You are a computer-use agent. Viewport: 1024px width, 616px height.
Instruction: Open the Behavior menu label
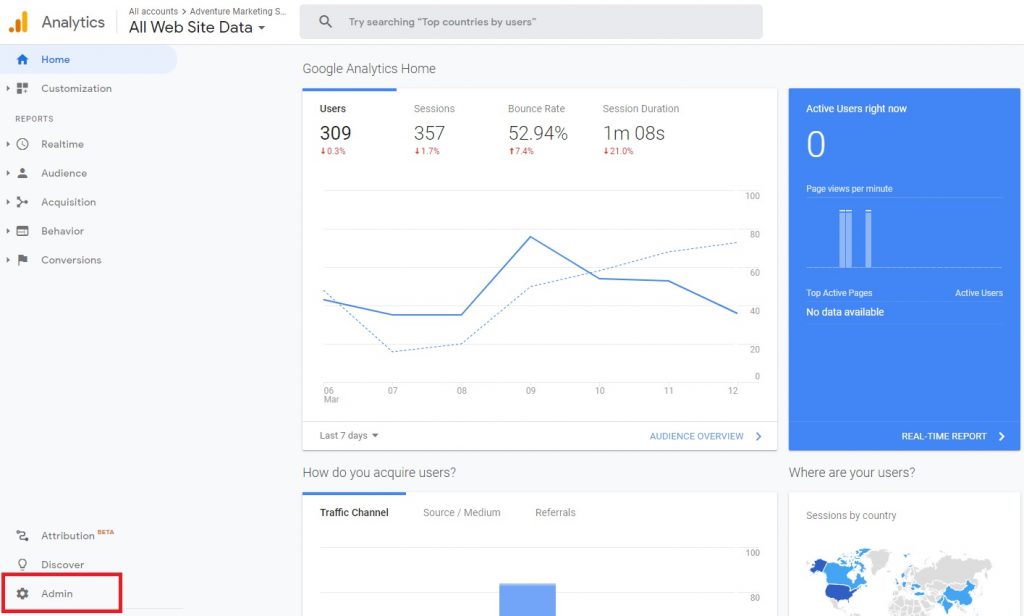(62, 231)
